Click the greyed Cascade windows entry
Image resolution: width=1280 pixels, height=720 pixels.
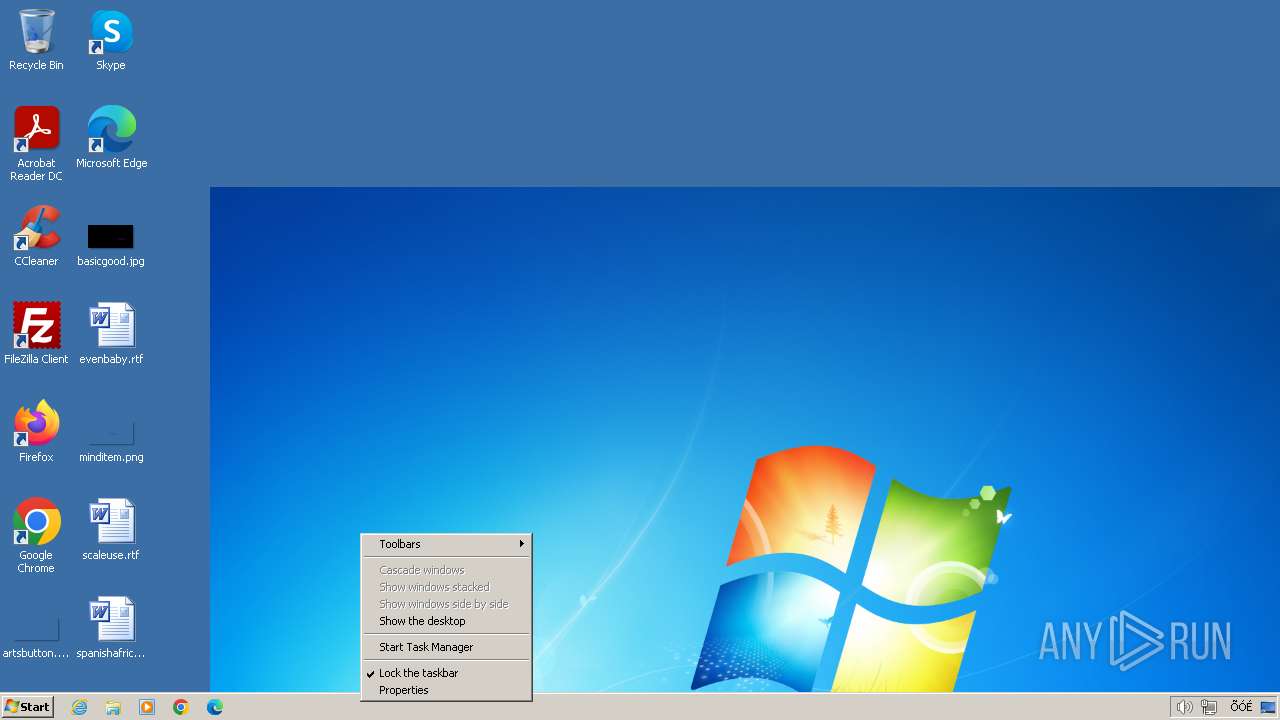coord(446,570)
